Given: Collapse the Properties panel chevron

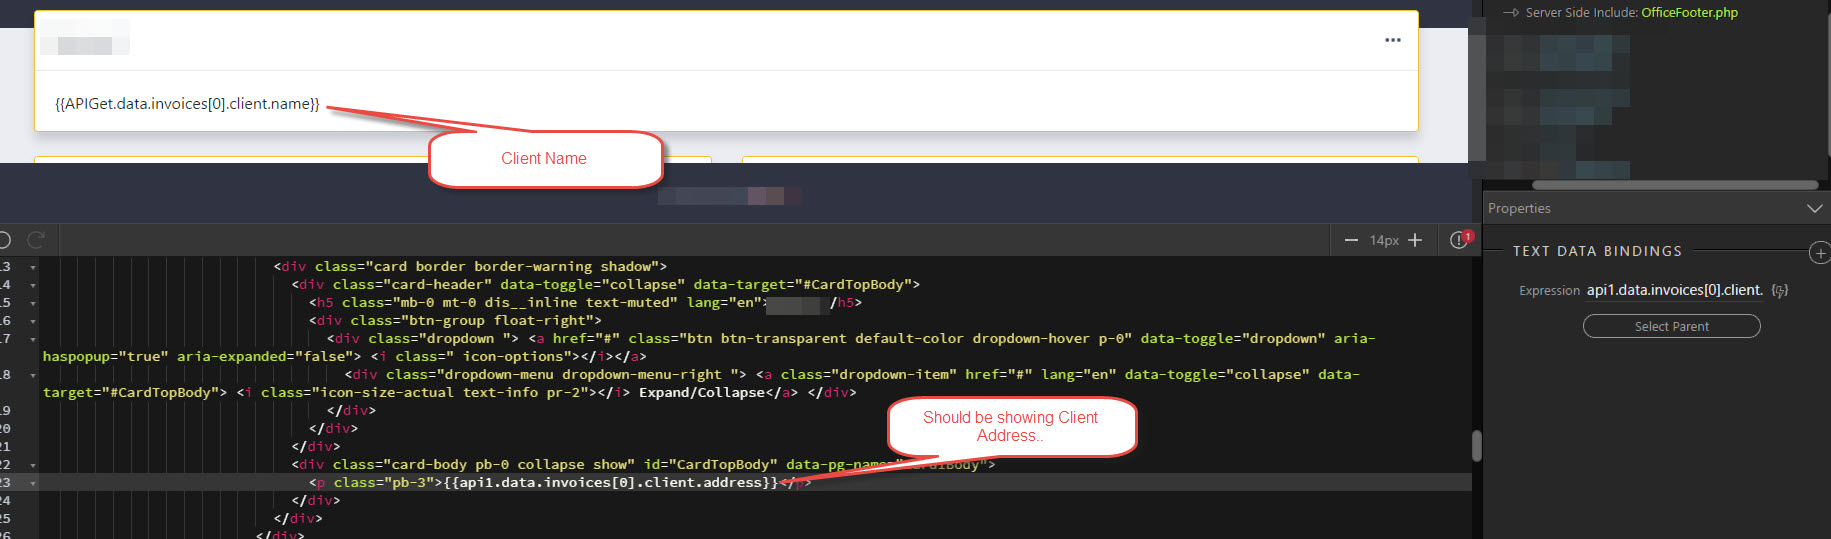Looking at the screenshot, I should coord(1815,208).
